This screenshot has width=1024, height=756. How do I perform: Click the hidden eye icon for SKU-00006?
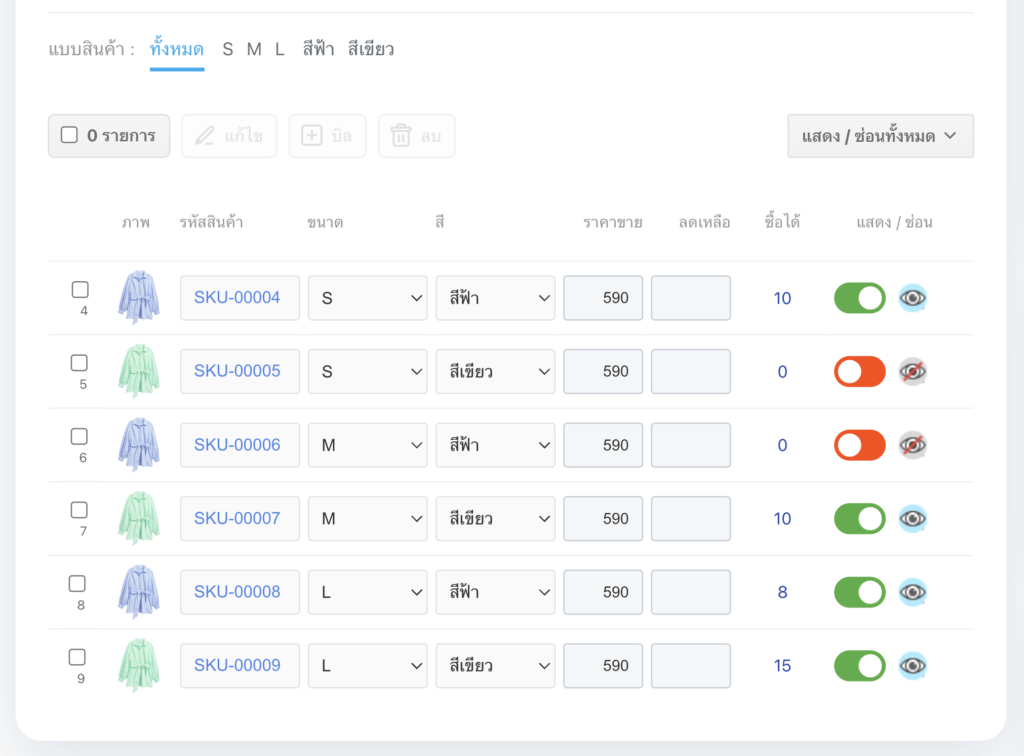click(x=912, y=445)
